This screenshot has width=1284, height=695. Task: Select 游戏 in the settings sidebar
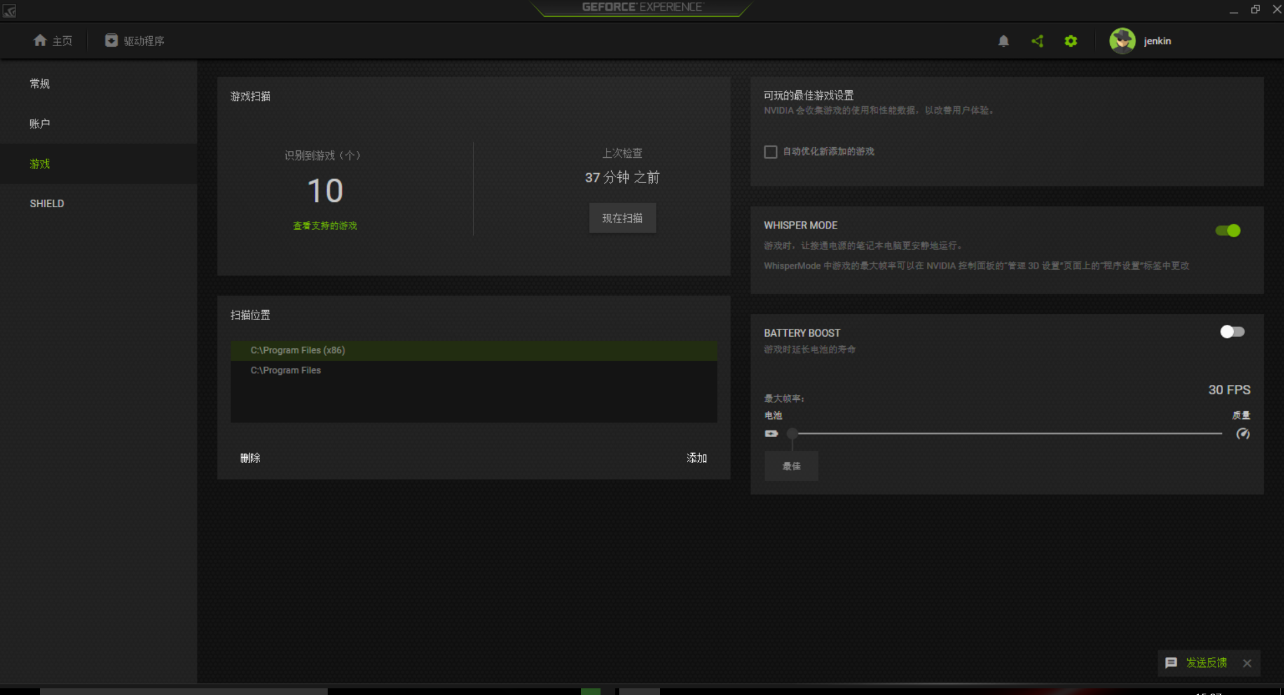pos(98,164)
